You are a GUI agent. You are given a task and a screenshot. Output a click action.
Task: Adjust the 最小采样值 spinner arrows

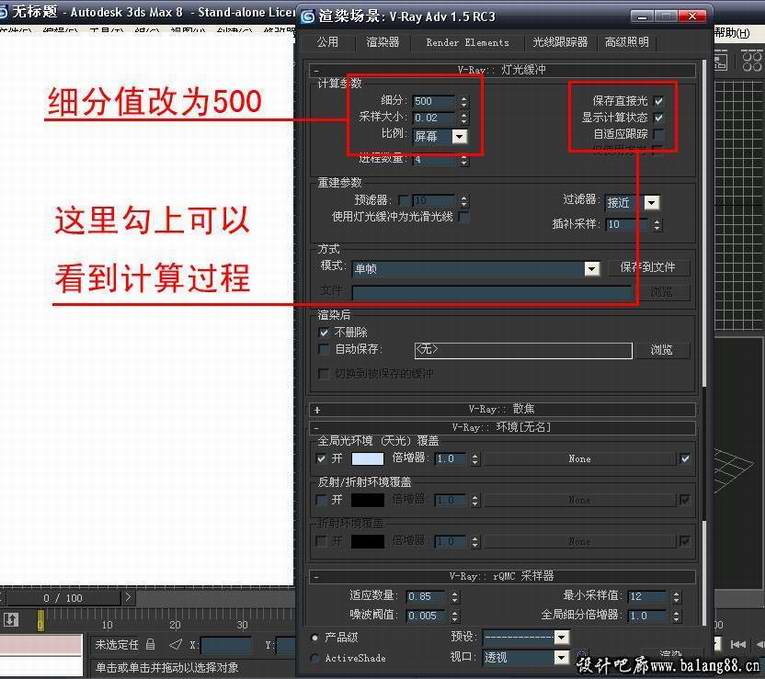point(676,597)
